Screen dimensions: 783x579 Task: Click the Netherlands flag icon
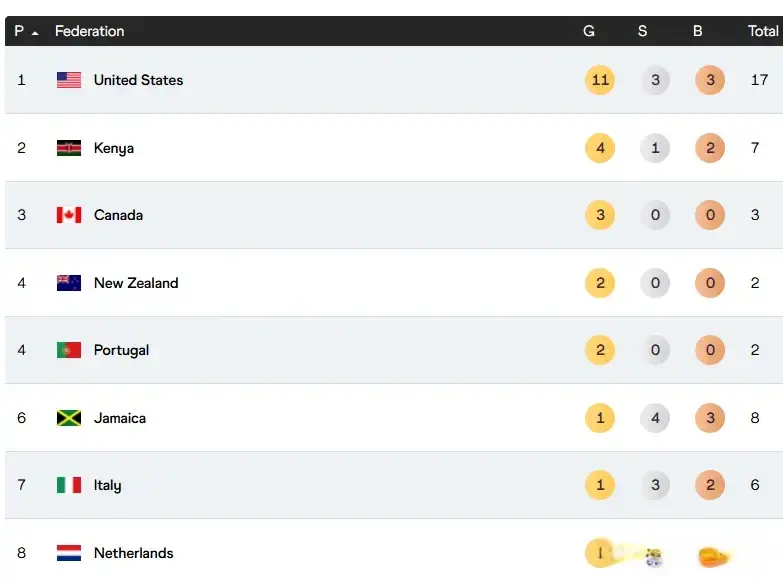point(69,553)
